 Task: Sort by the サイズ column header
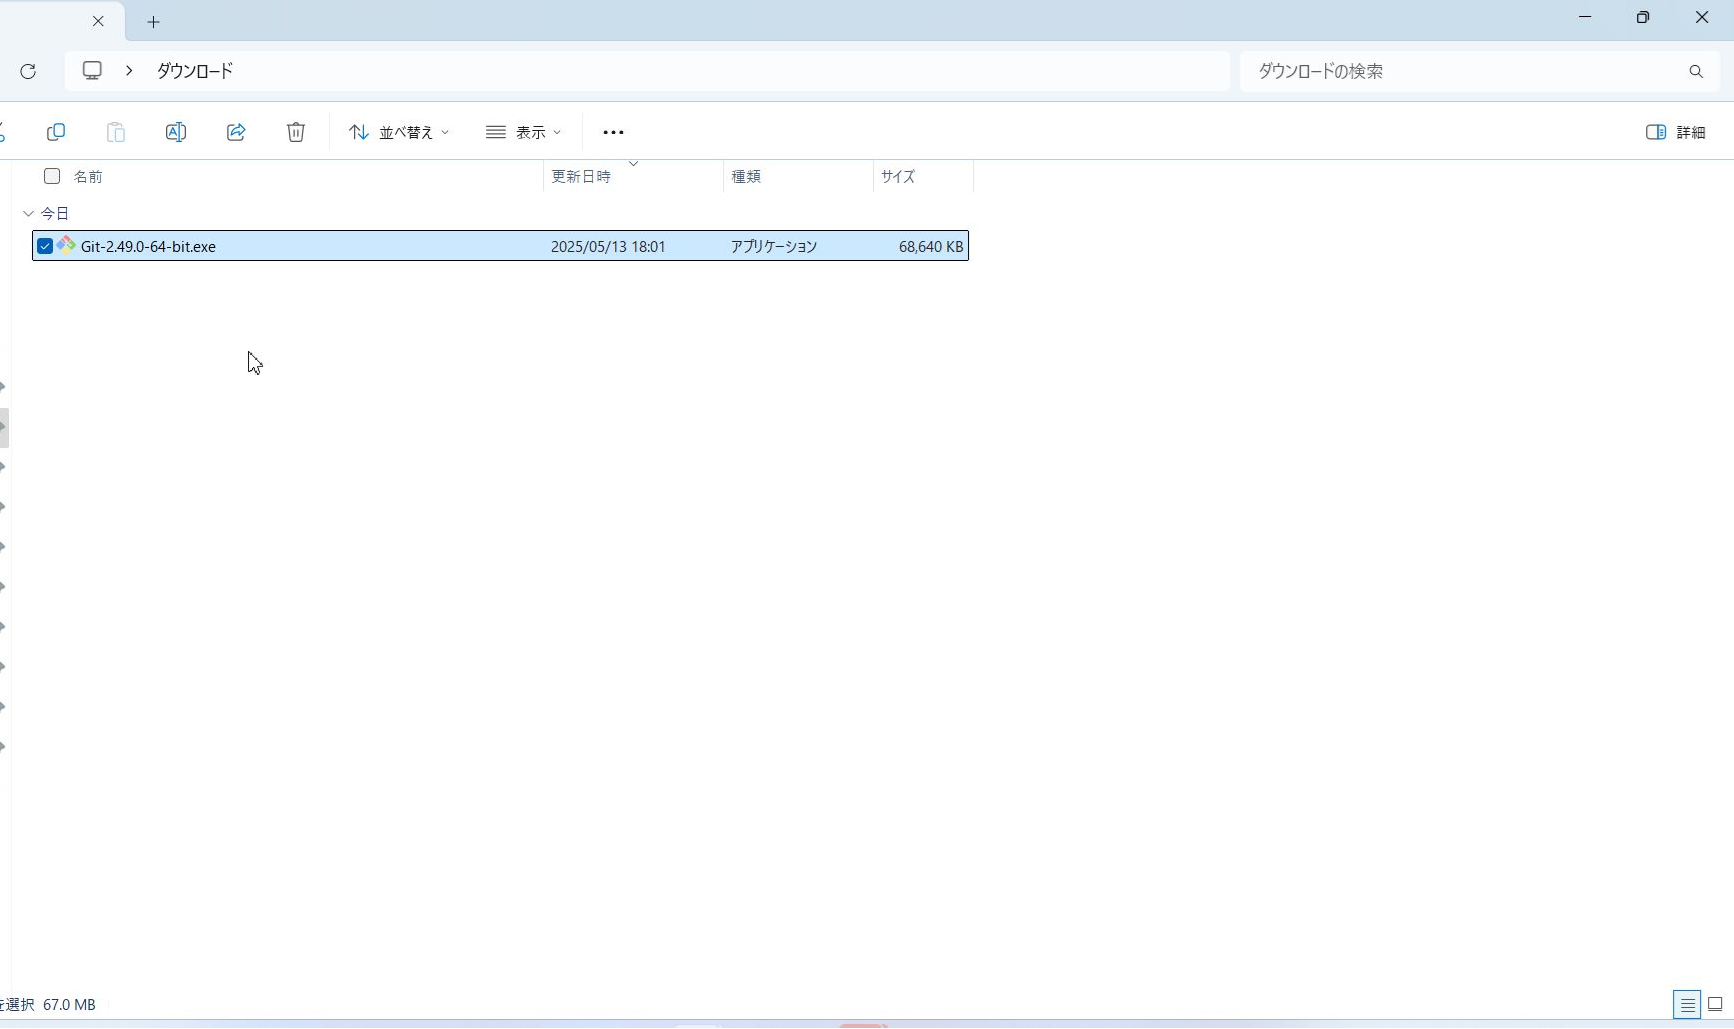(x=898, y=177)
